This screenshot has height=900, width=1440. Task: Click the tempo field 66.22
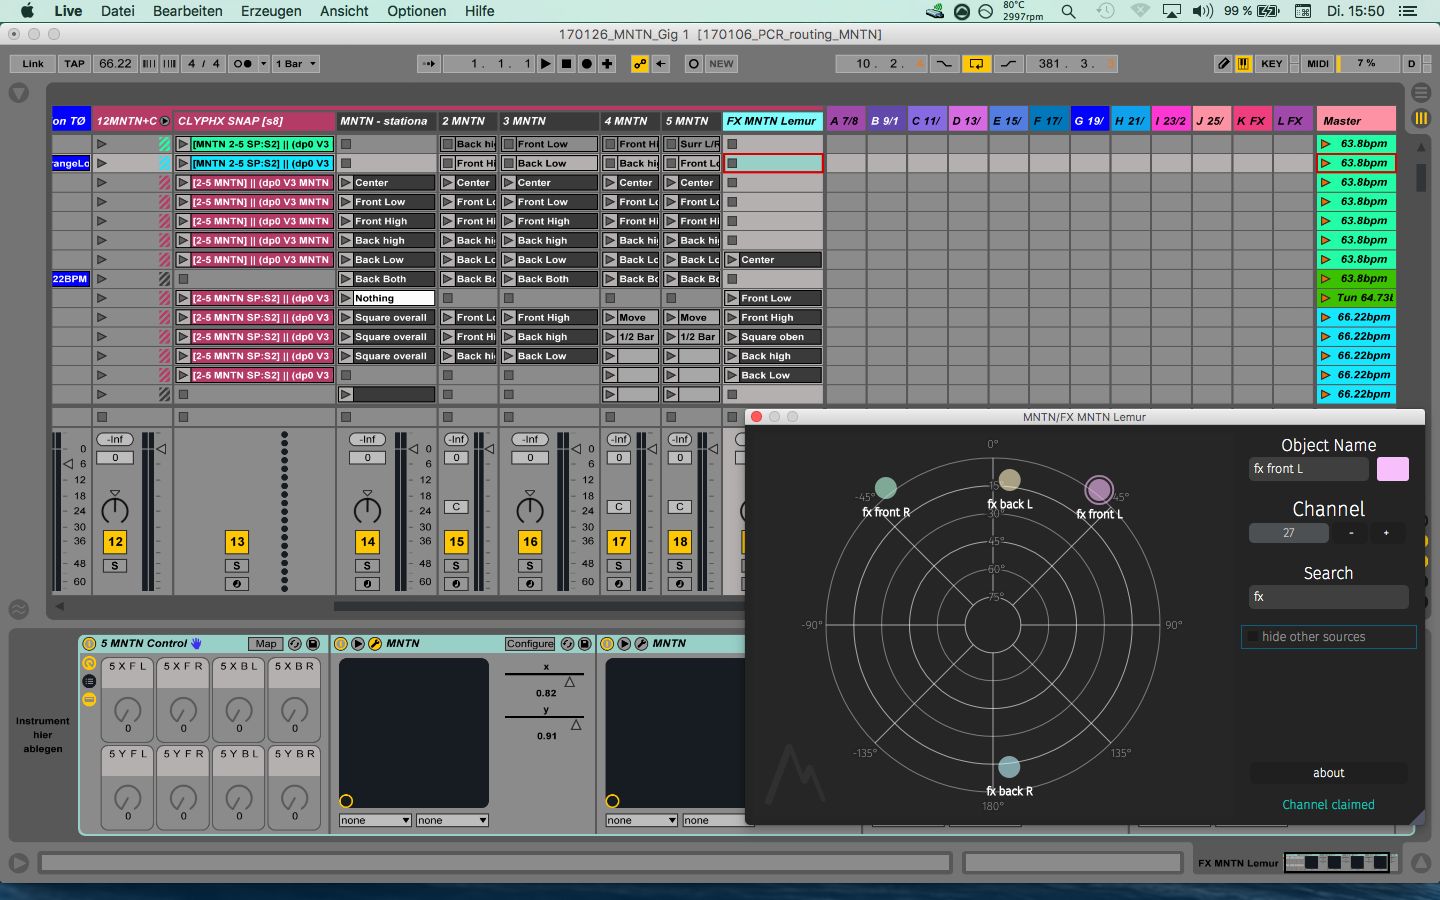pos(115,63)
